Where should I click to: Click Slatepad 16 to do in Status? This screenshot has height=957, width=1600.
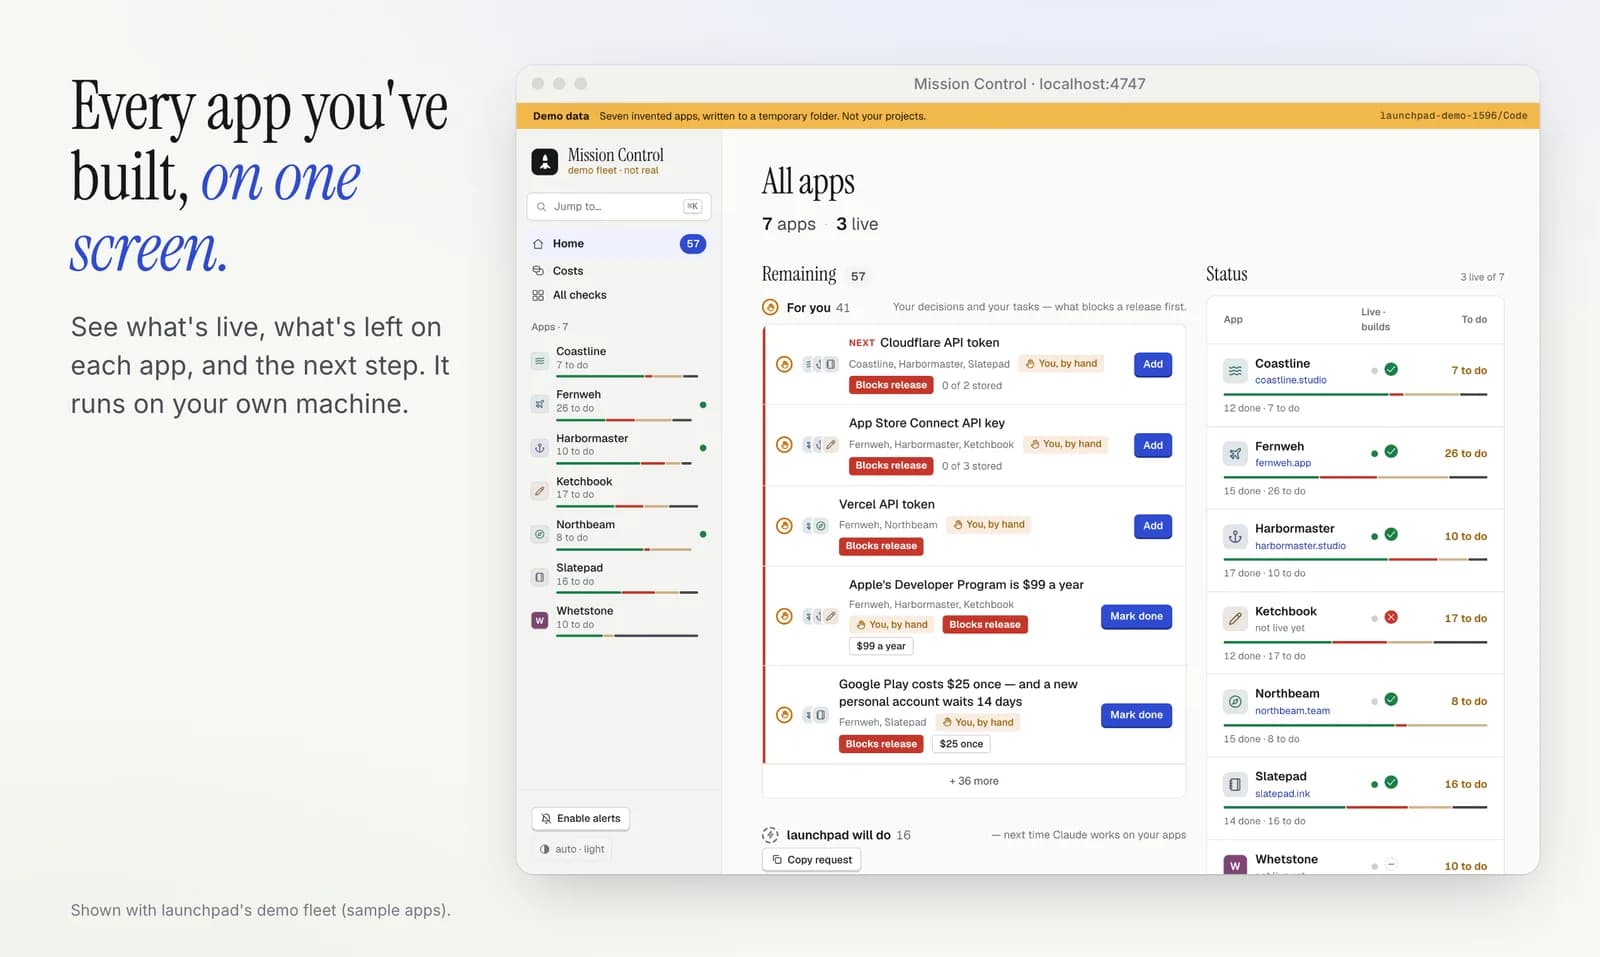[1465, 784]
